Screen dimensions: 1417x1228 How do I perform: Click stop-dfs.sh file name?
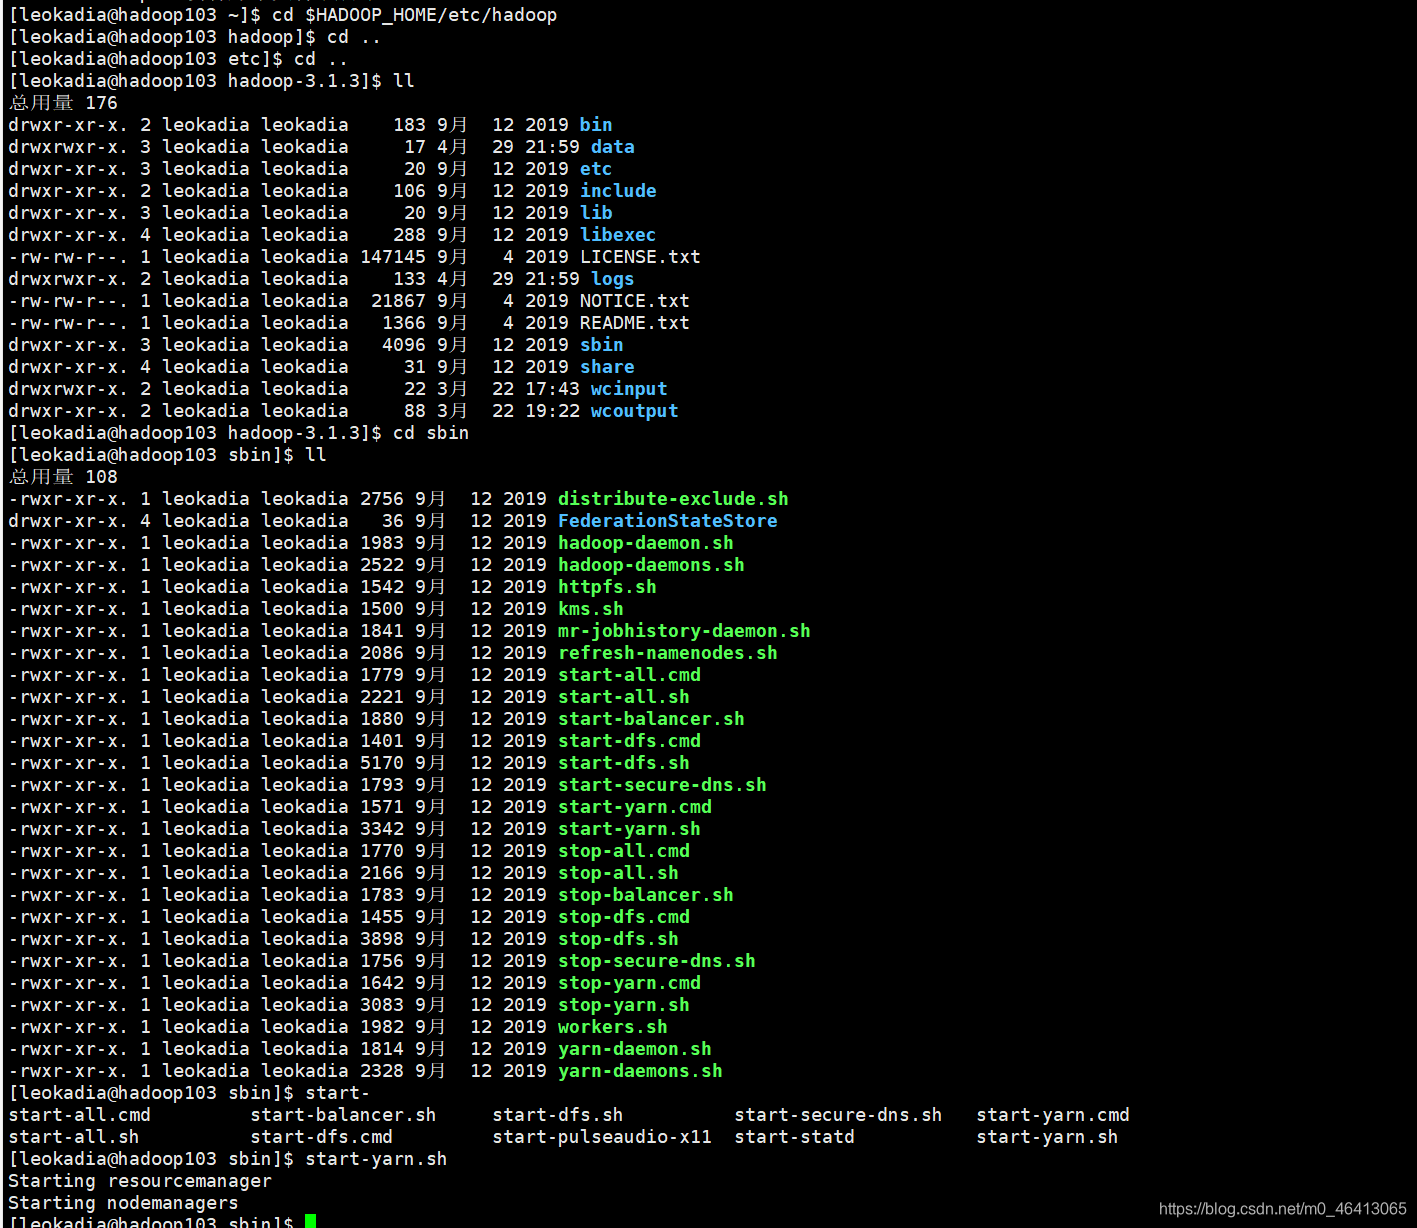click(618, 939)
